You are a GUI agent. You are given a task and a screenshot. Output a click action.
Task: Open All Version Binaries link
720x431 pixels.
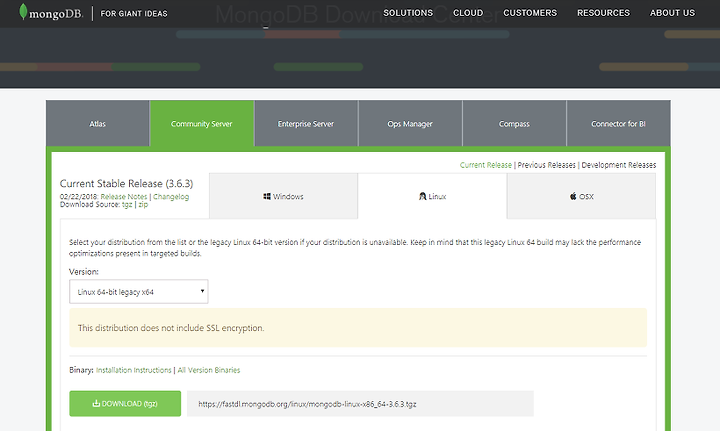(x=209, y=370)
